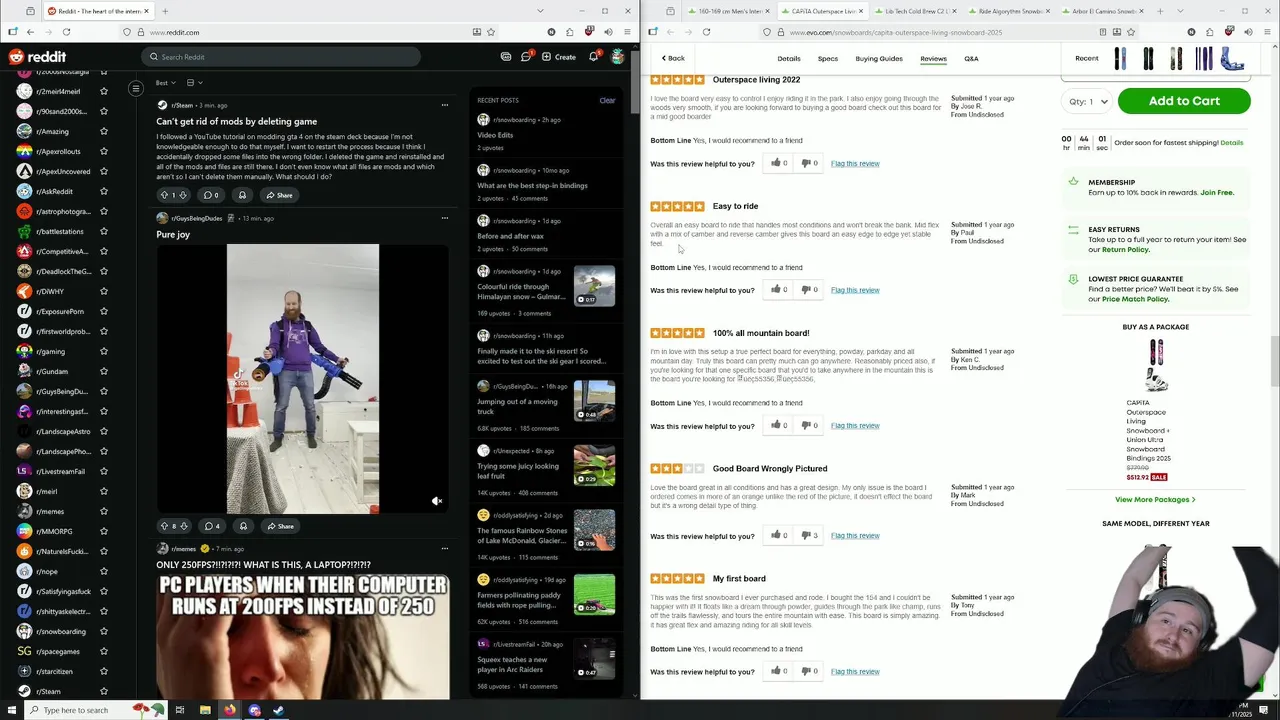
Task: Favorite r/memes with star
Action: point(104,511)
